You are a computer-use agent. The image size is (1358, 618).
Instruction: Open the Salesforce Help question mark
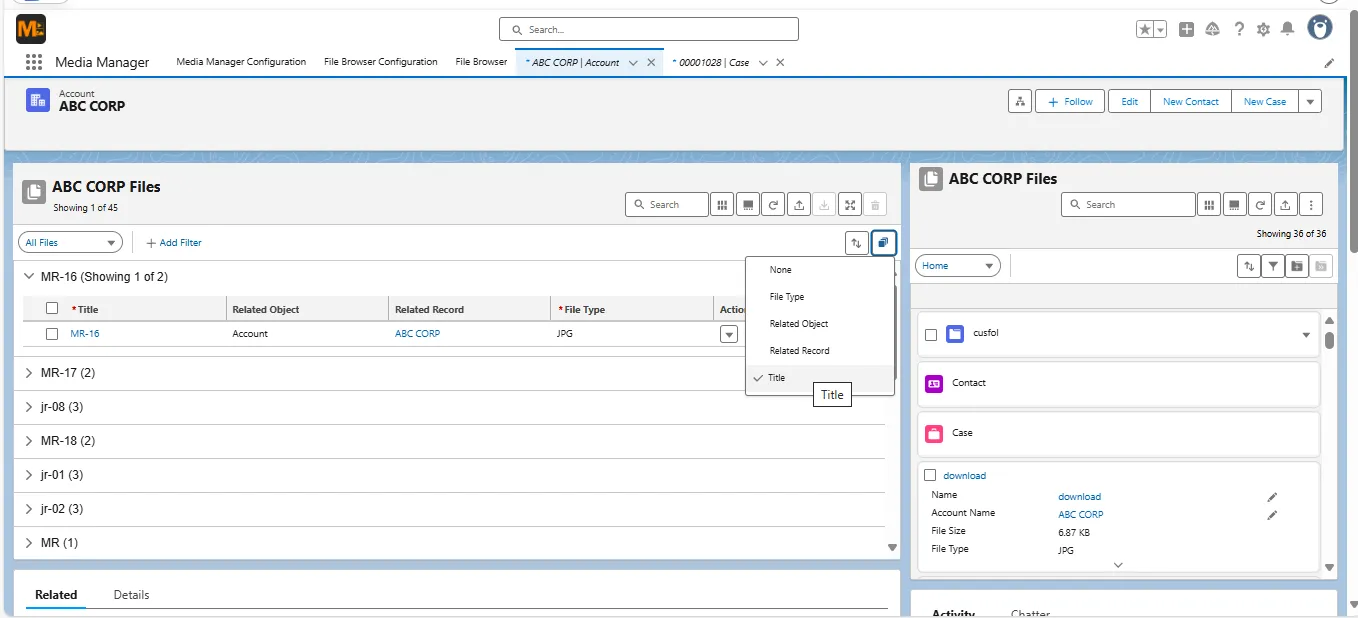click(x=1239, y=30)
